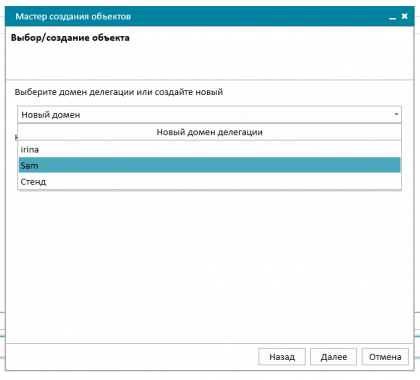Collapse the domain list using dropdown arrow
The height and width of the screenshot is (380, 420).
(x=396, y=114)
